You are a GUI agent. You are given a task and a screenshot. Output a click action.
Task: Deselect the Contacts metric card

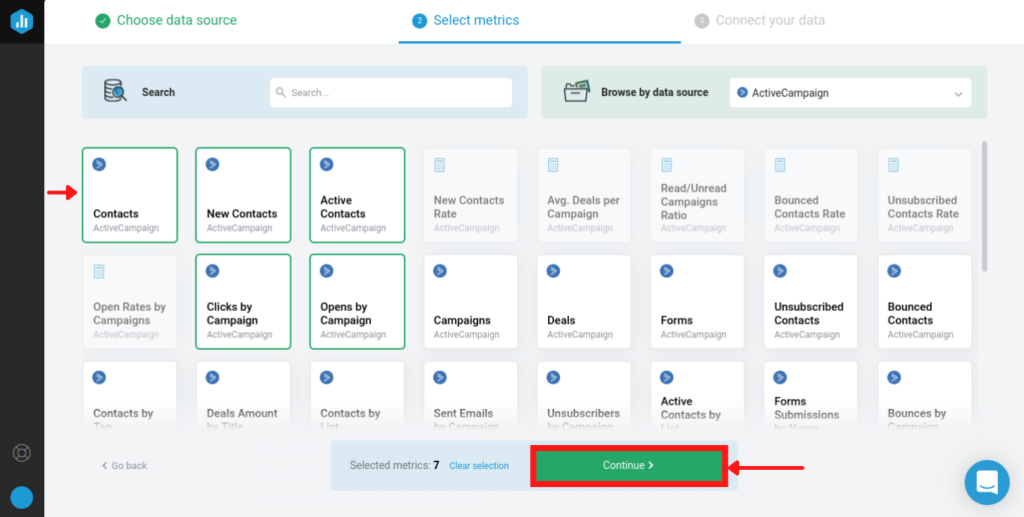pos(130,195)
